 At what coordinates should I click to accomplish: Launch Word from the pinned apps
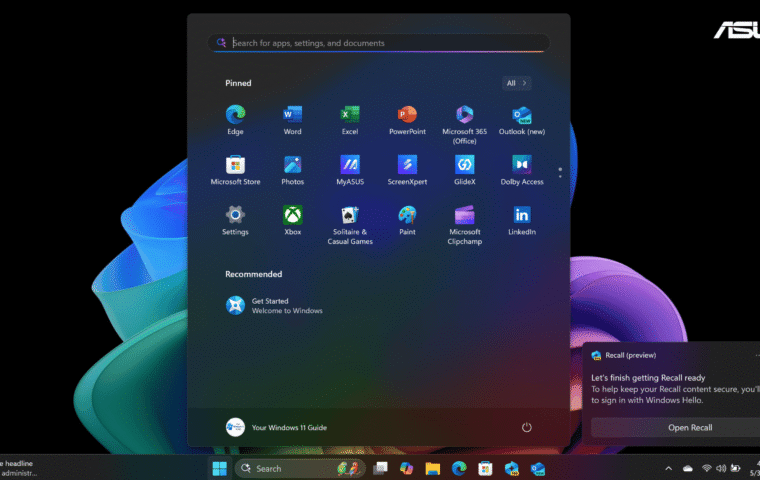coord(292,120)
